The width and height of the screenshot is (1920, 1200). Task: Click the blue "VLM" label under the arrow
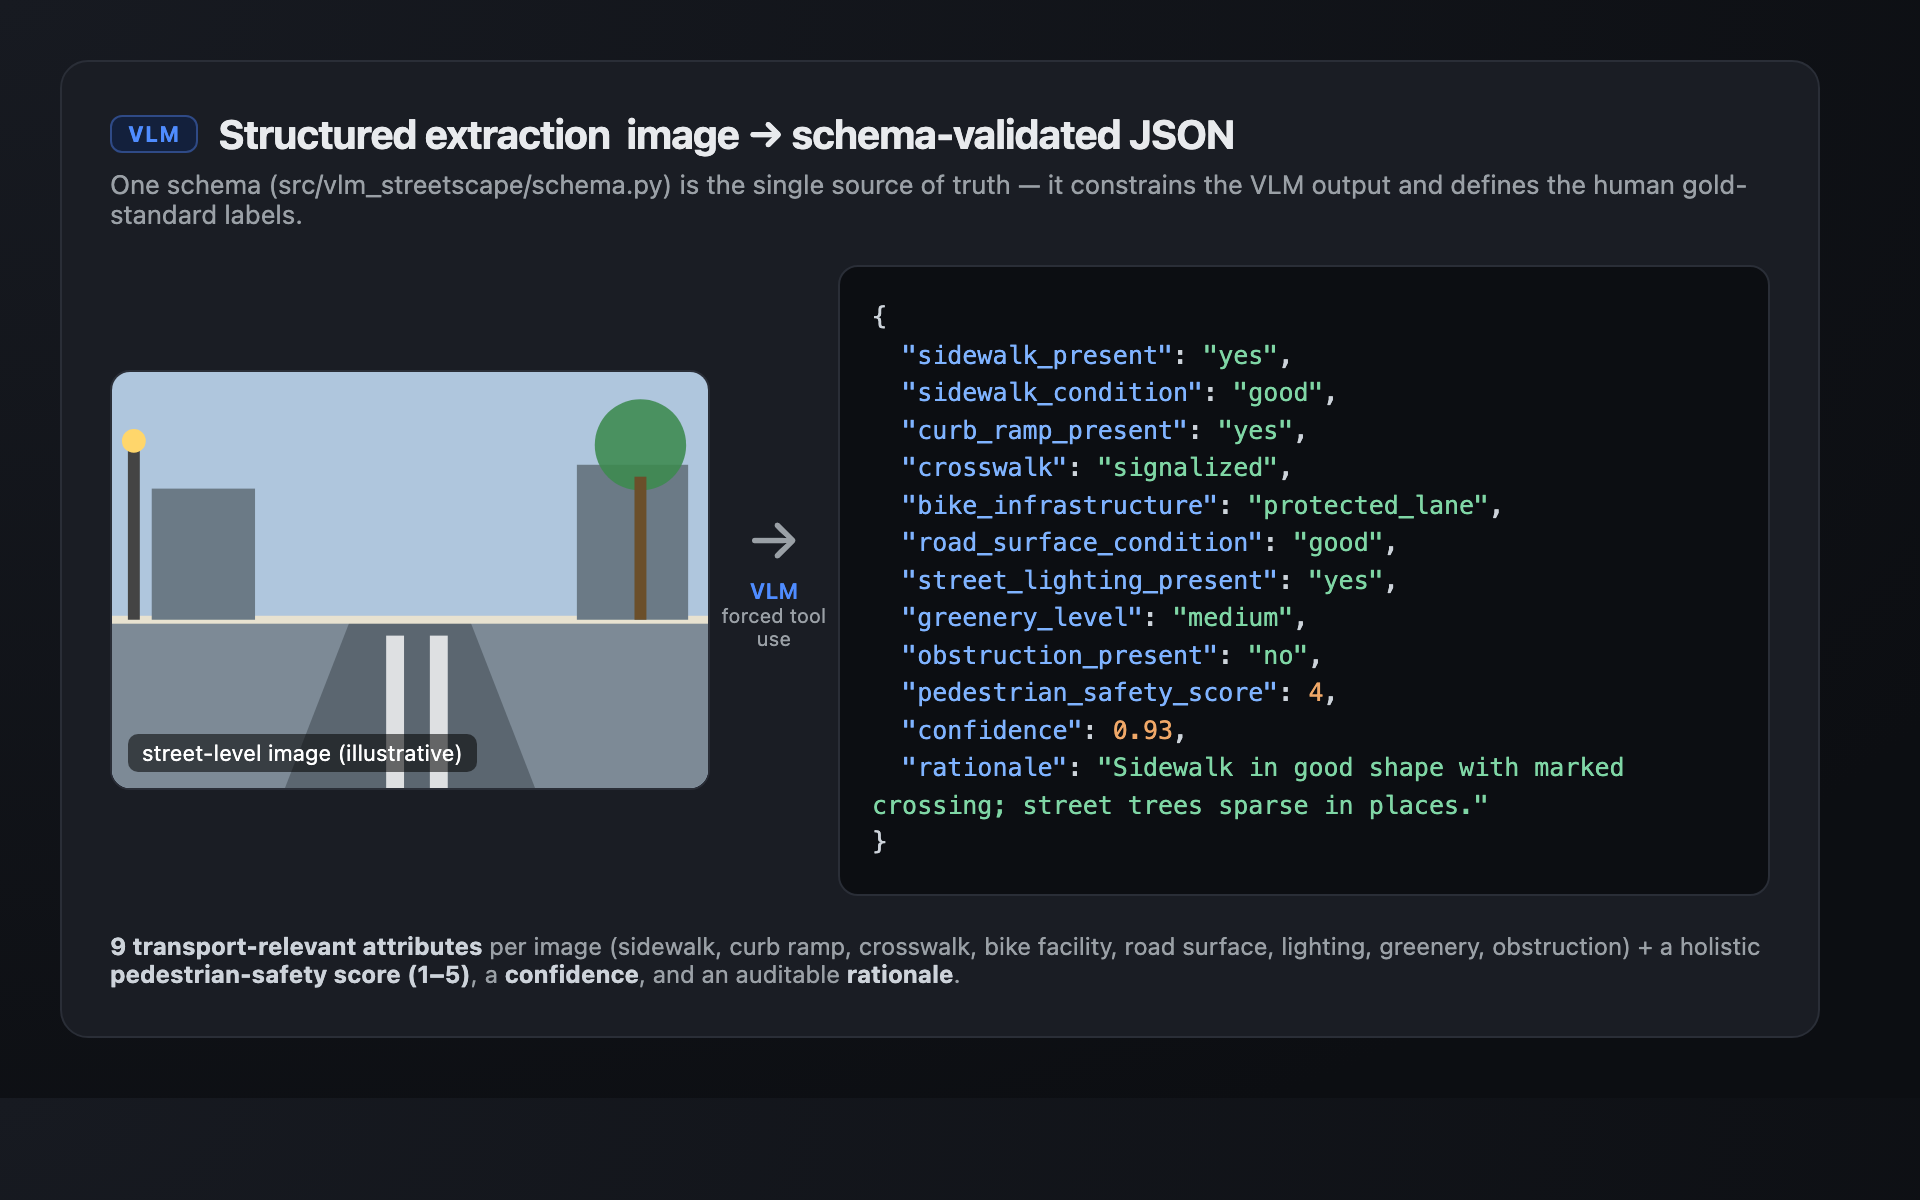(x=773, y=591)
